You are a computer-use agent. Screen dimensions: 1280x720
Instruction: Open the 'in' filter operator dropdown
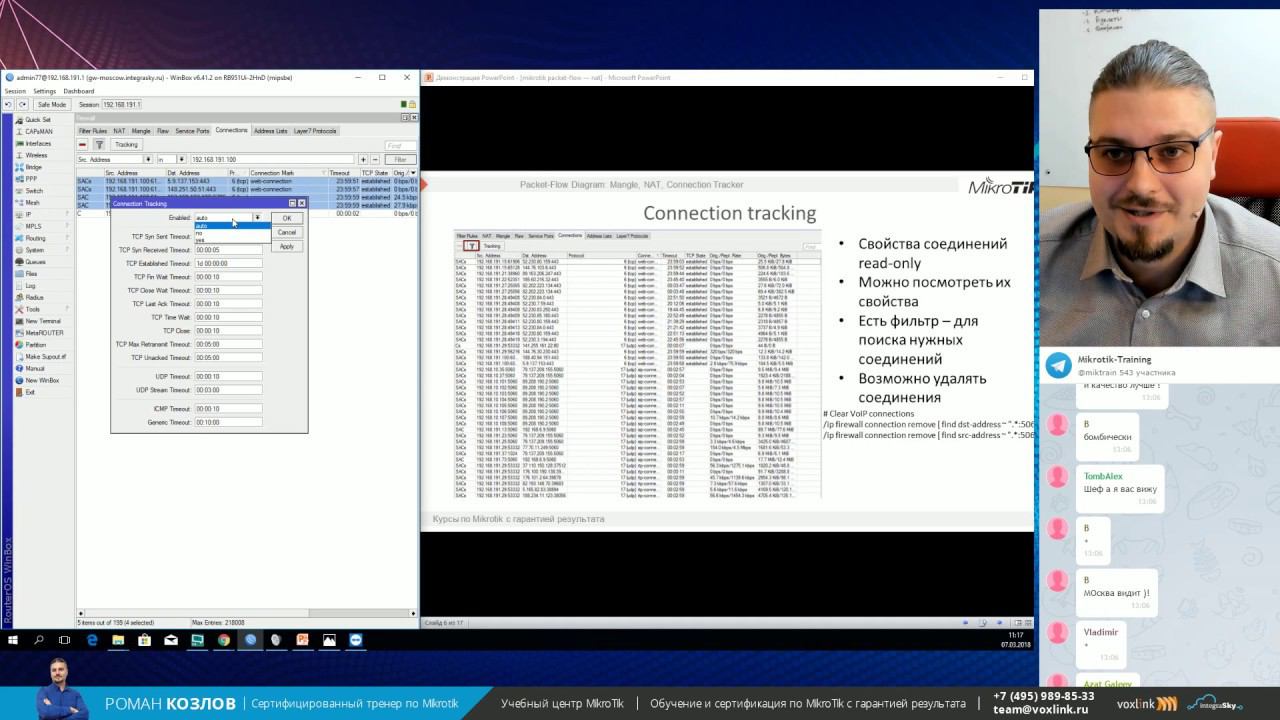(x=183, y=159)
